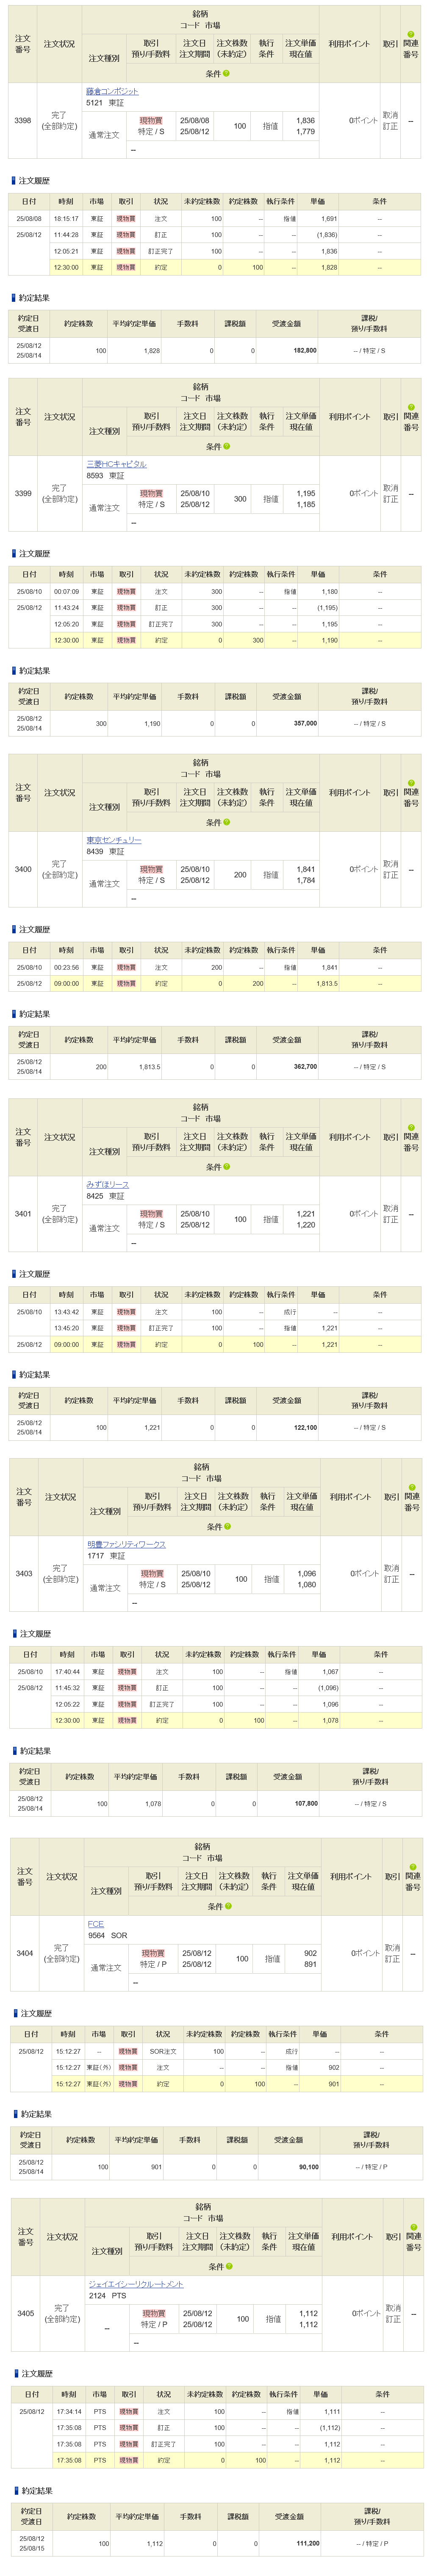Click the 約定結果 heading under order 3404
438x2576 pixels.
(36, 2114)
